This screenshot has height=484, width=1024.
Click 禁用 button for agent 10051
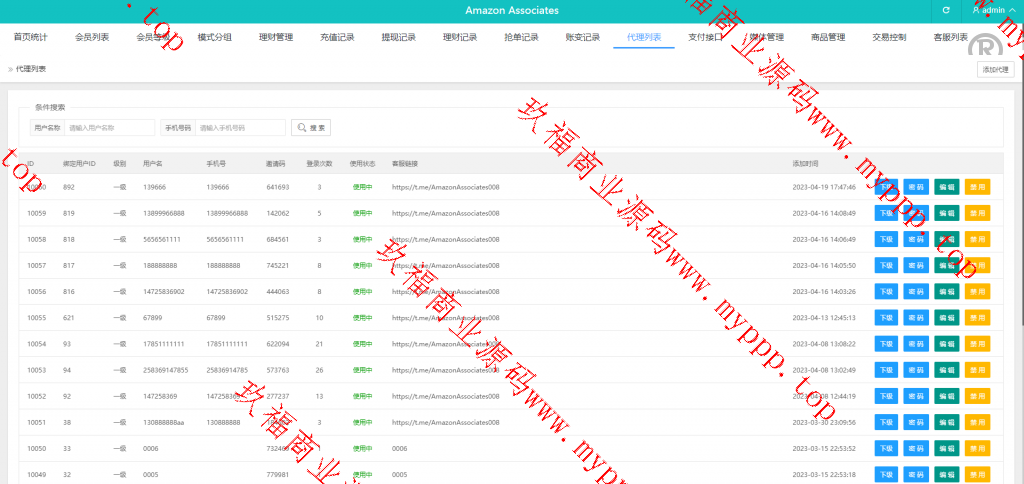coord(977,422)
